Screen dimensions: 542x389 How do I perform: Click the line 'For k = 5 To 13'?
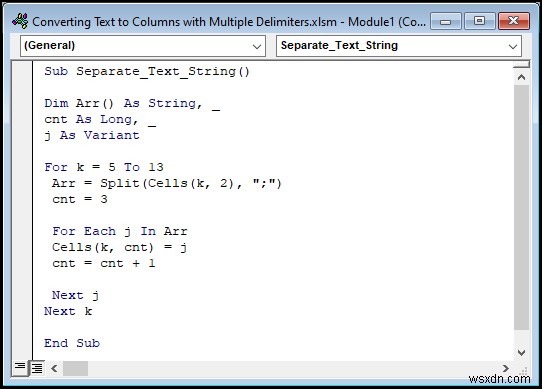(x=104, y=167)
